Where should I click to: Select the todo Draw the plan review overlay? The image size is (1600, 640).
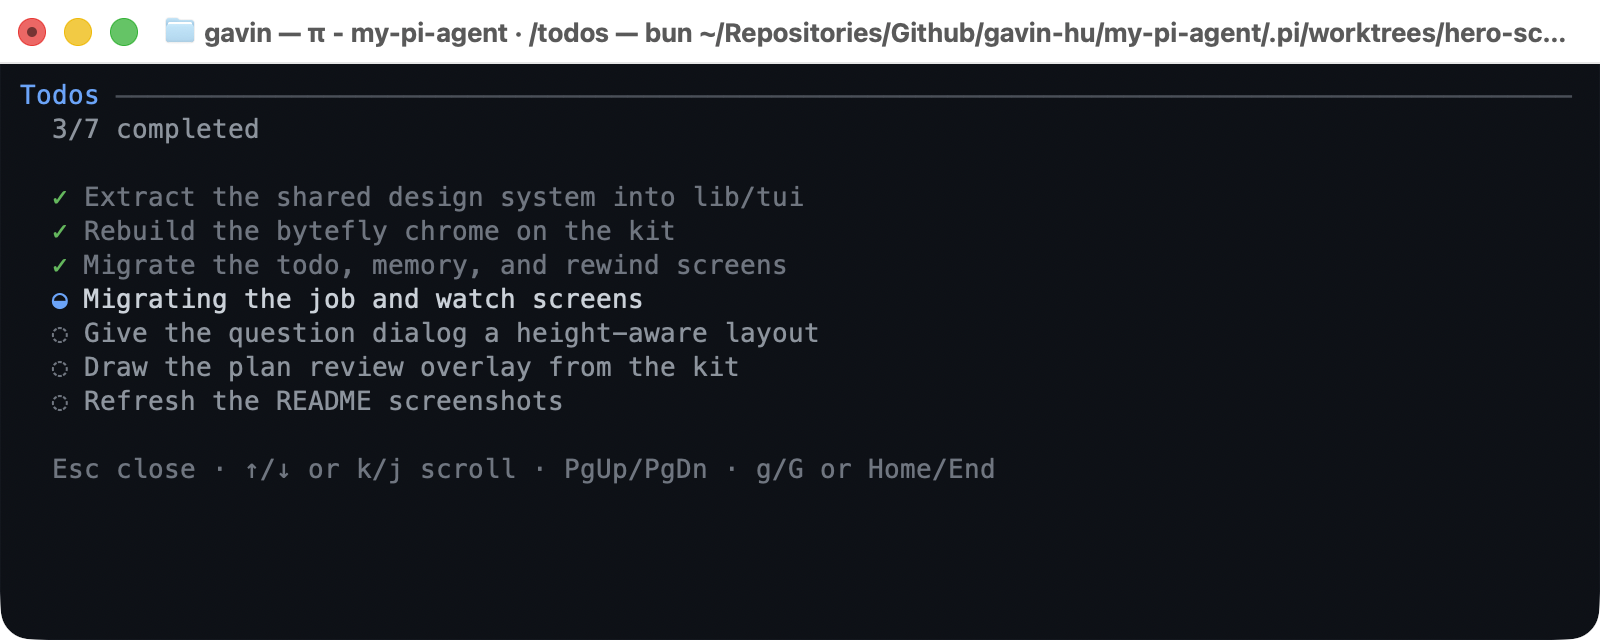point(411,367)
